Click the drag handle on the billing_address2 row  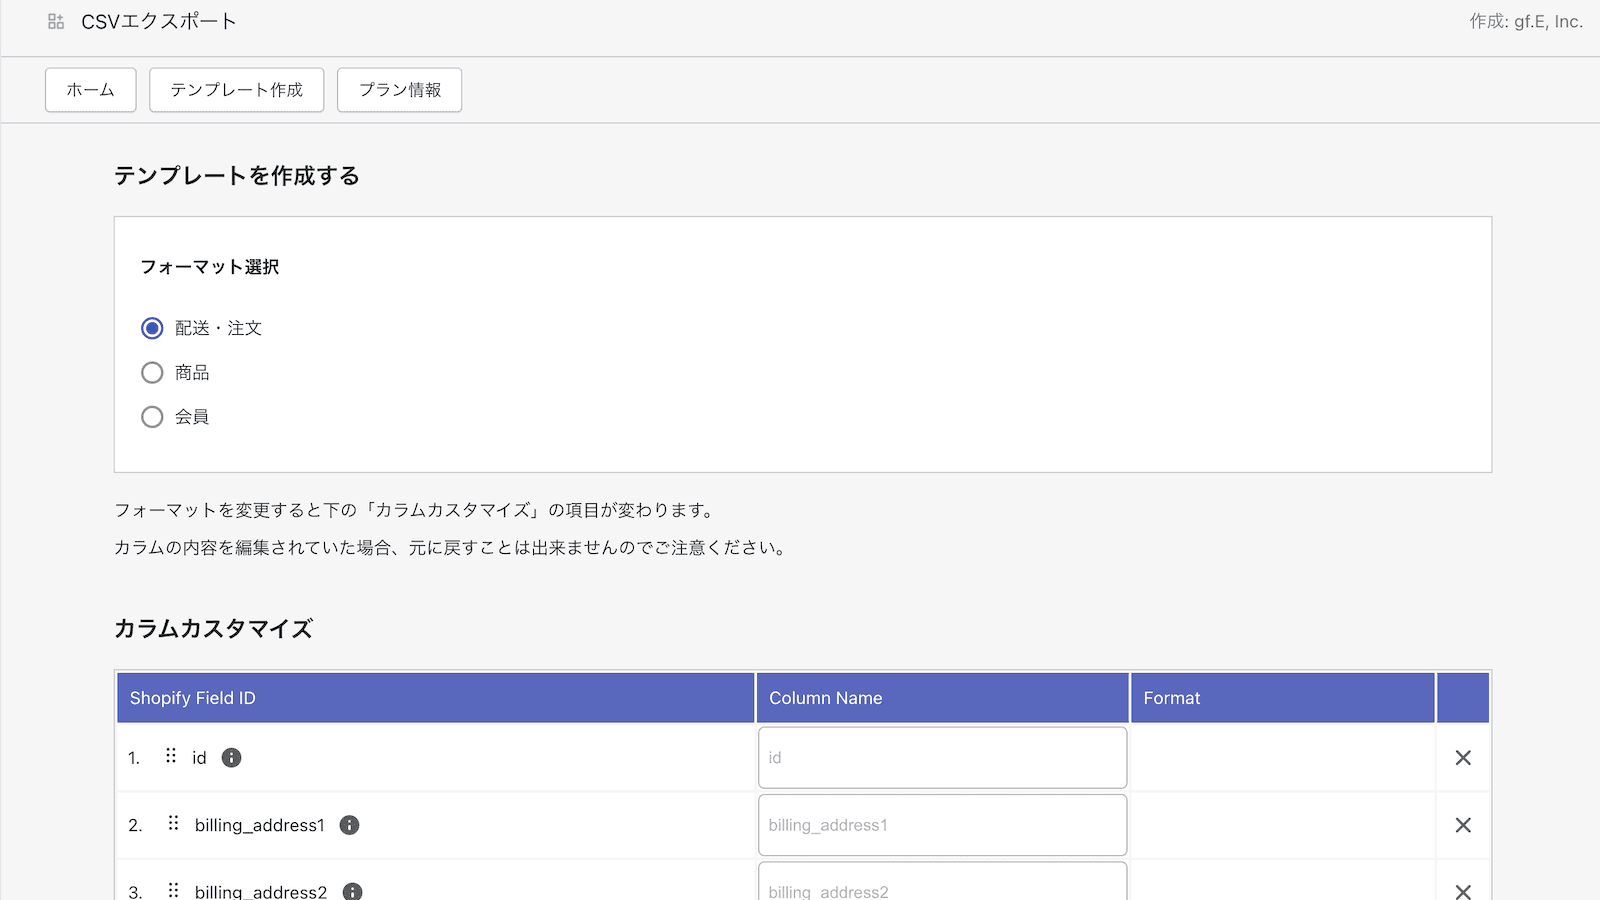[172, 889]
